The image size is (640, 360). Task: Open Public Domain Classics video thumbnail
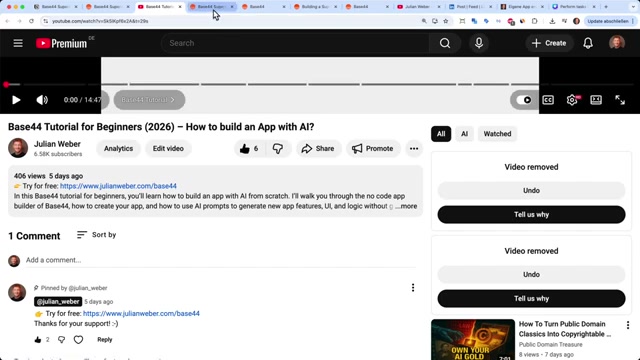tap(473, 340)
